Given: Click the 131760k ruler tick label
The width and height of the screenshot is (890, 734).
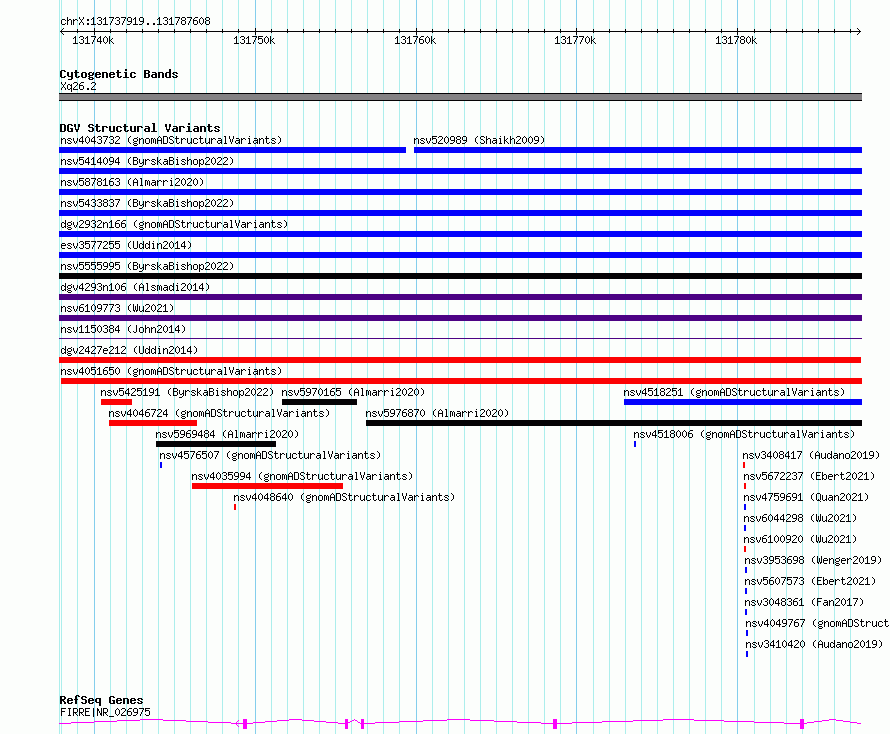Looking at the screenshot, I should click(415, 40).
